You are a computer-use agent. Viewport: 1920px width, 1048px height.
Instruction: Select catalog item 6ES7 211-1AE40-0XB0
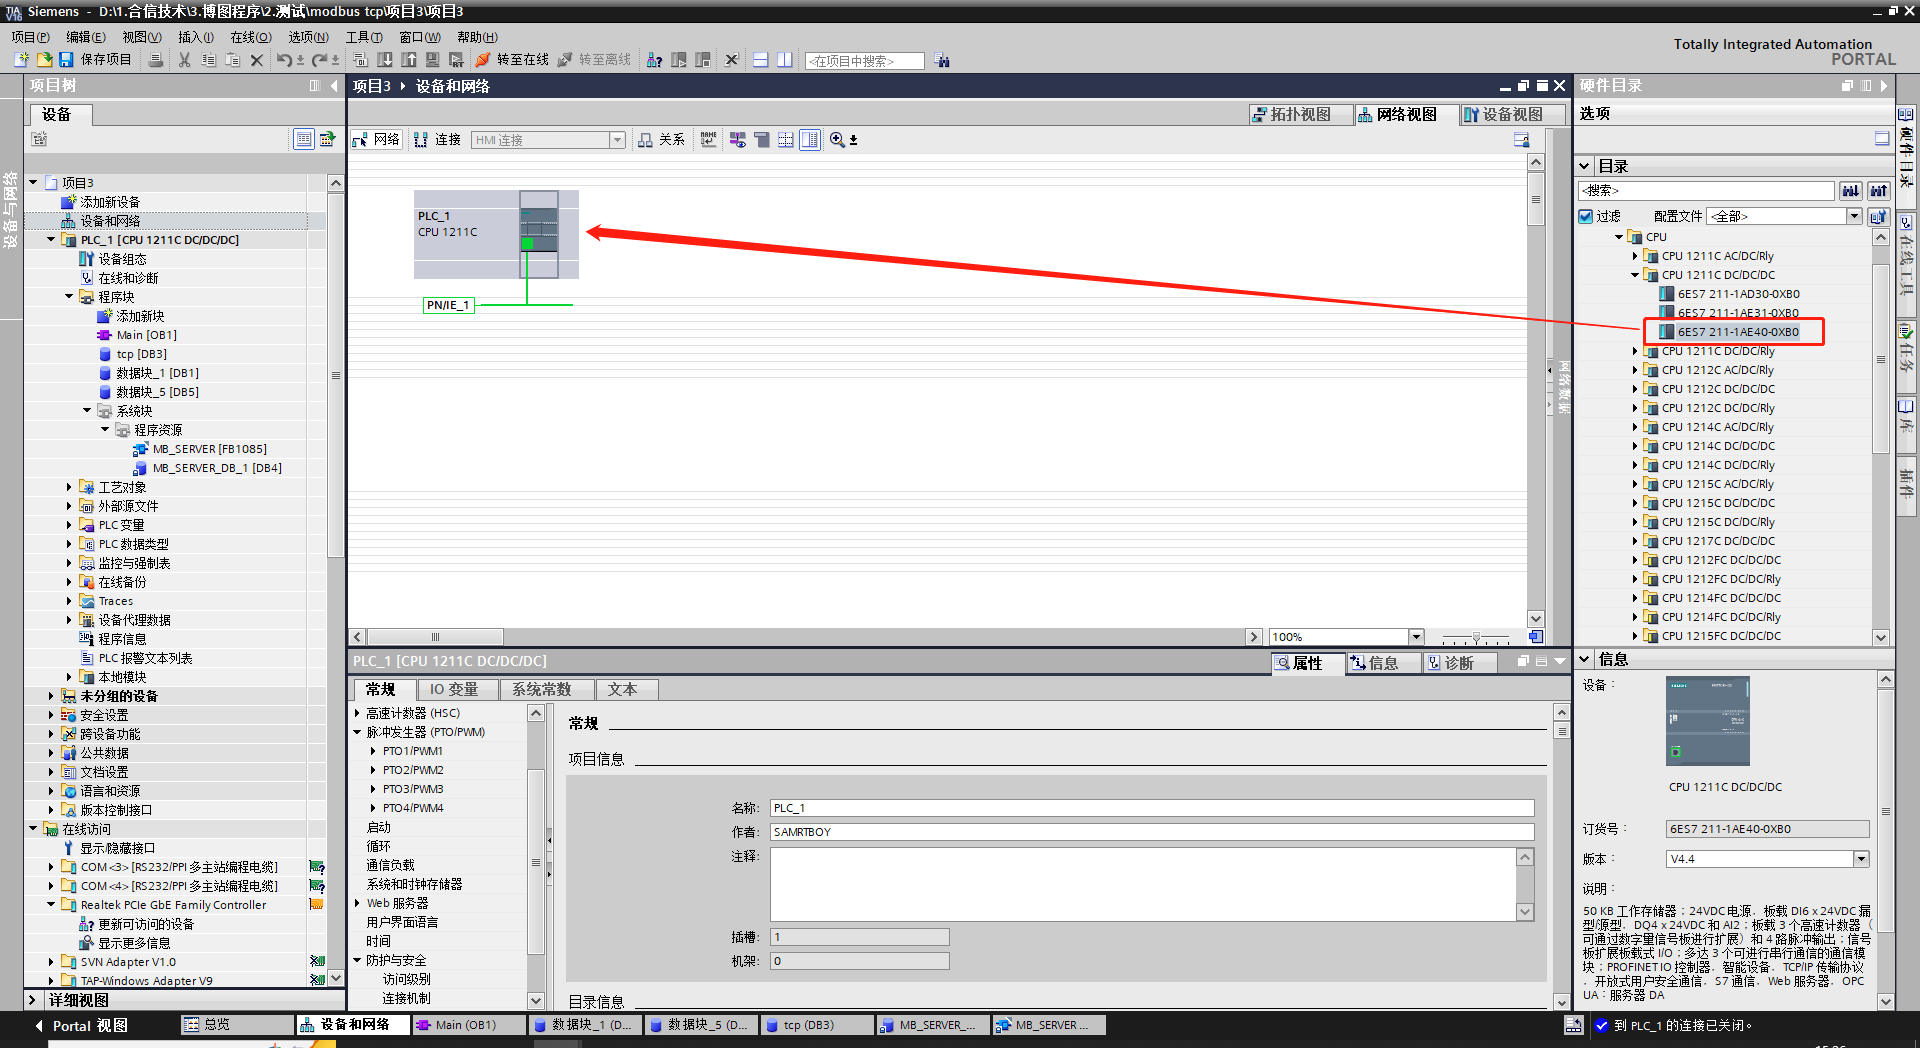coord(1738,332)
